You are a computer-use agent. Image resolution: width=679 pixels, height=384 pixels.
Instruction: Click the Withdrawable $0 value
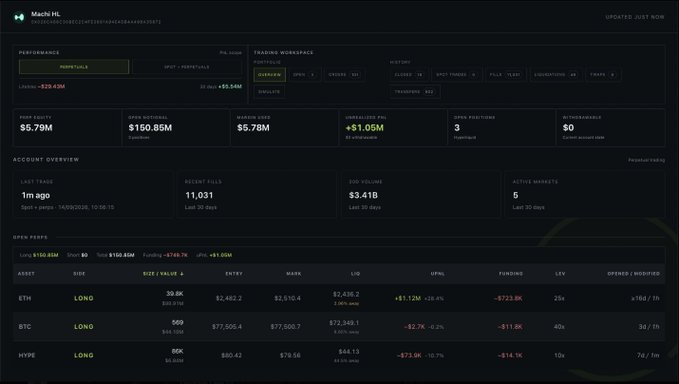tap(568, 128)
